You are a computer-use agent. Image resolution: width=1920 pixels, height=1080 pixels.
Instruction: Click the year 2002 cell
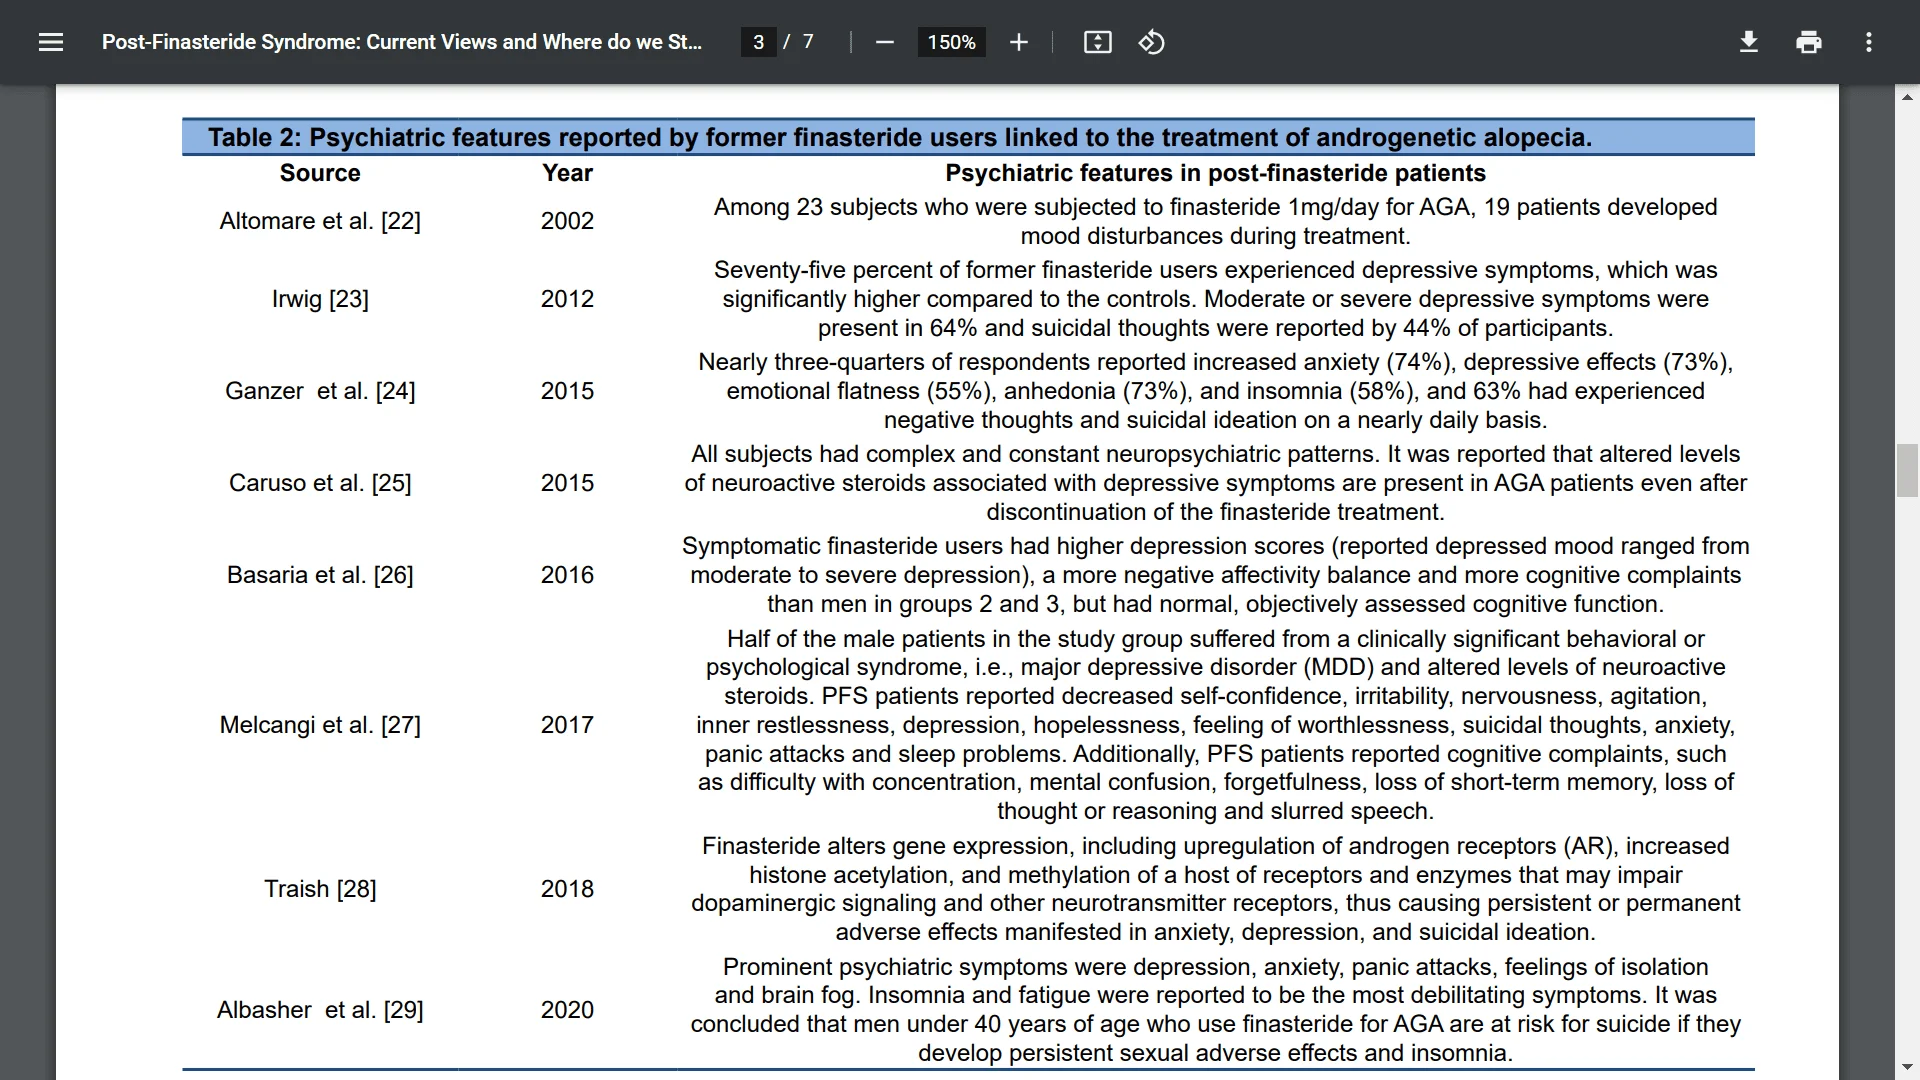pyautogui.click(x=567, y=221)
